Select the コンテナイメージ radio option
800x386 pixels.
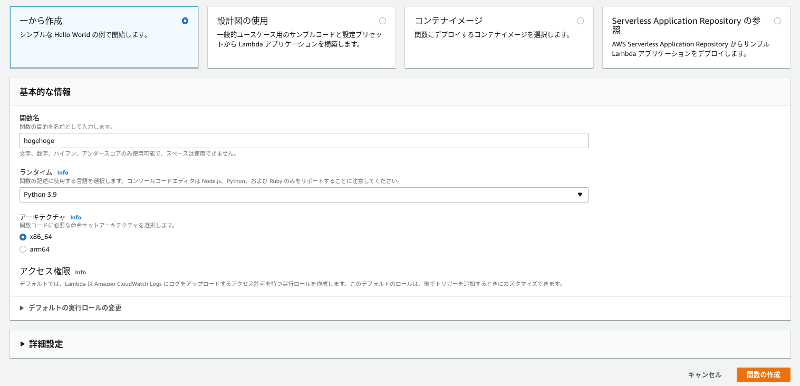[580, 21]
